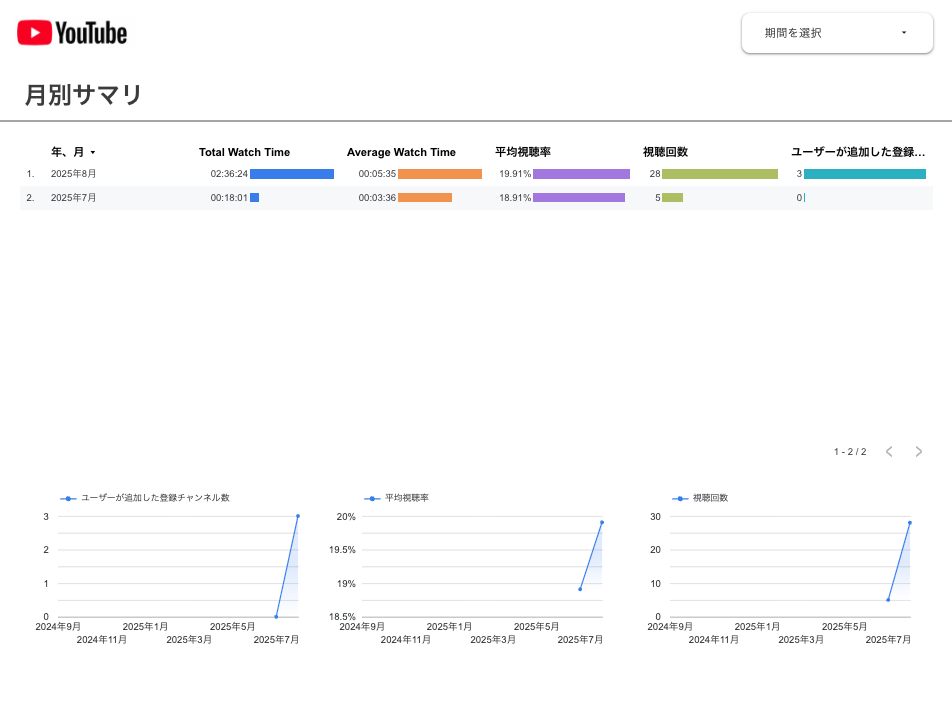Click the 視聴回数 column header

665,152
